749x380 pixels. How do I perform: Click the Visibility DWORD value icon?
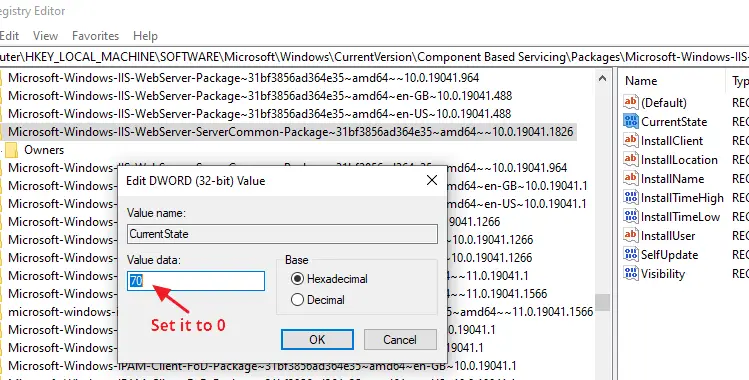pyautogui.click(x=631, y=274)
